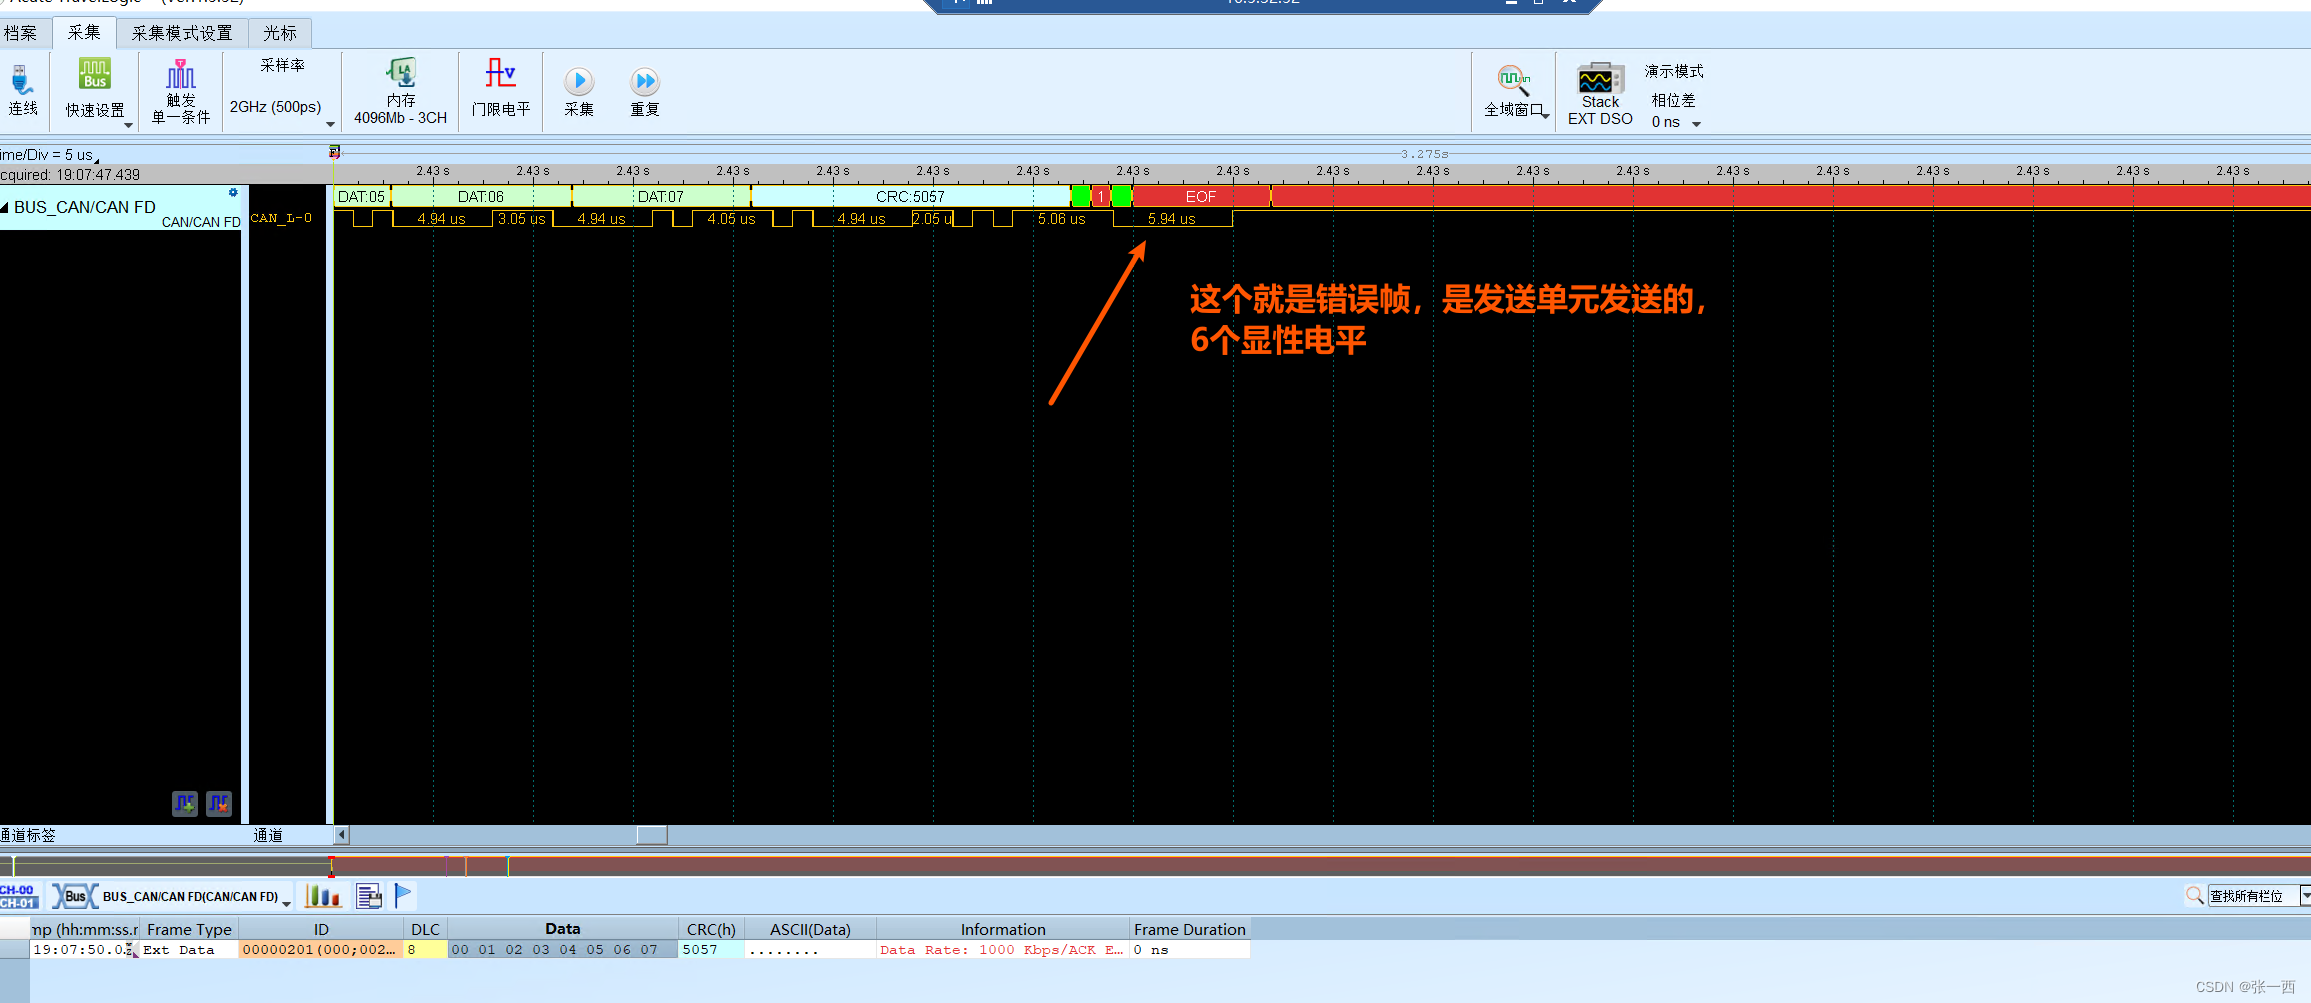This screenshot has height=1003, width=2311.
Task: Click the Data column header
Action: (563, 929)
